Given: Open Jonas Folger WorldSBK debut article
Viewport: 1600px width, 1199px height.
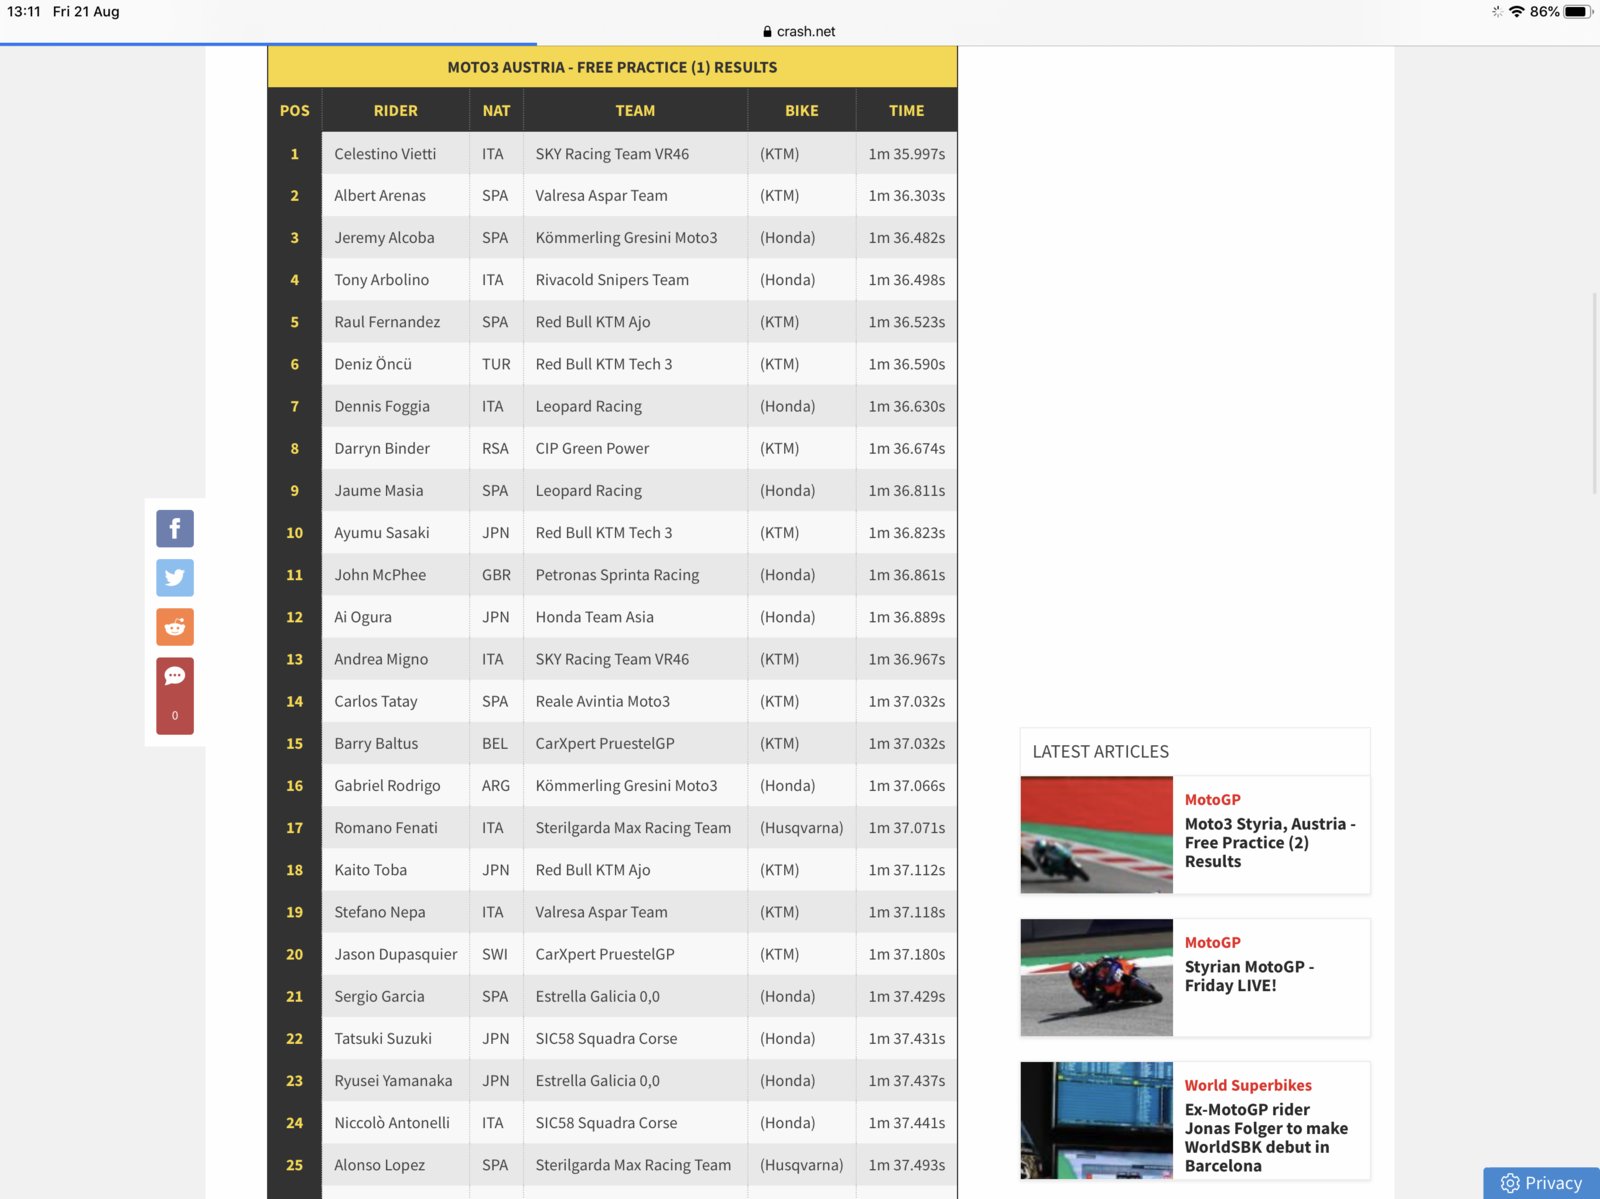Looking at the screenshot, I should click(x=1266, y=1137).
